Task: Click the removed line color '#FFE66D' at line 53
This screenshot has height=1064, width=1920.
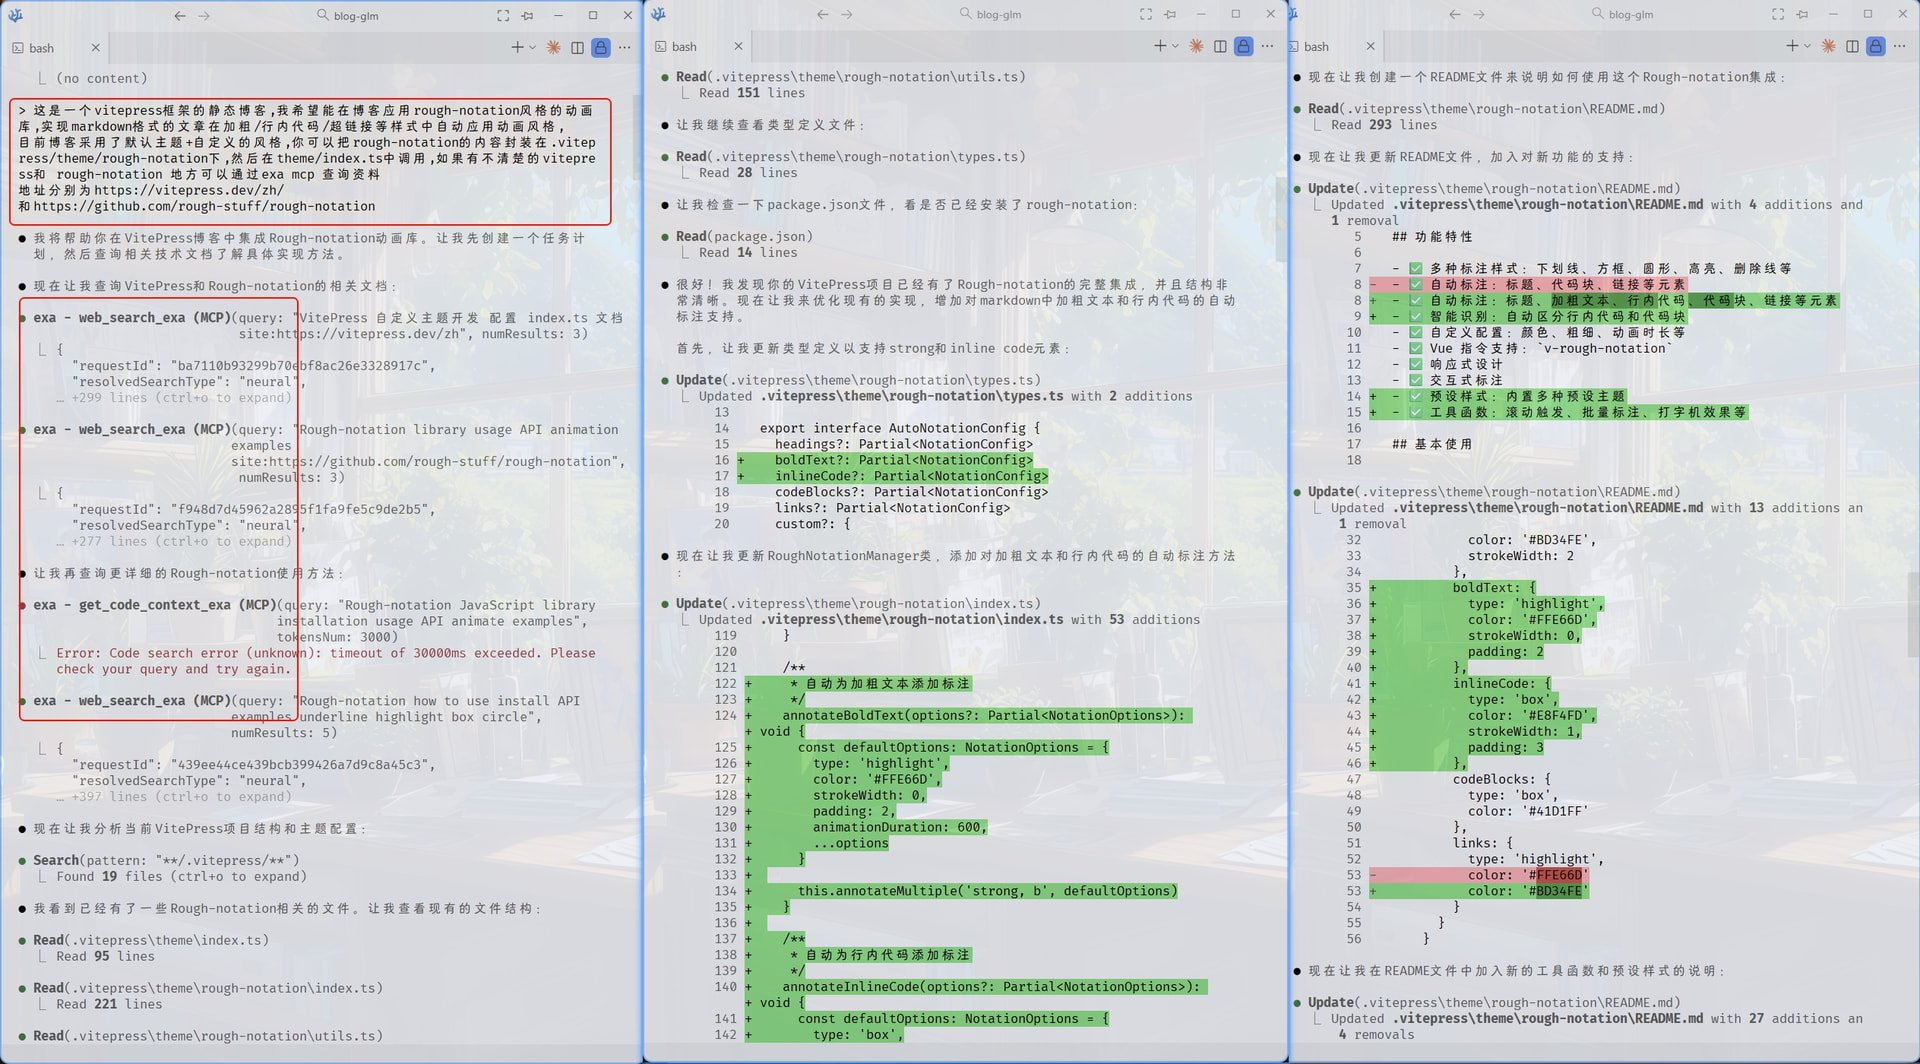Action: click(x=1528, y=875)
